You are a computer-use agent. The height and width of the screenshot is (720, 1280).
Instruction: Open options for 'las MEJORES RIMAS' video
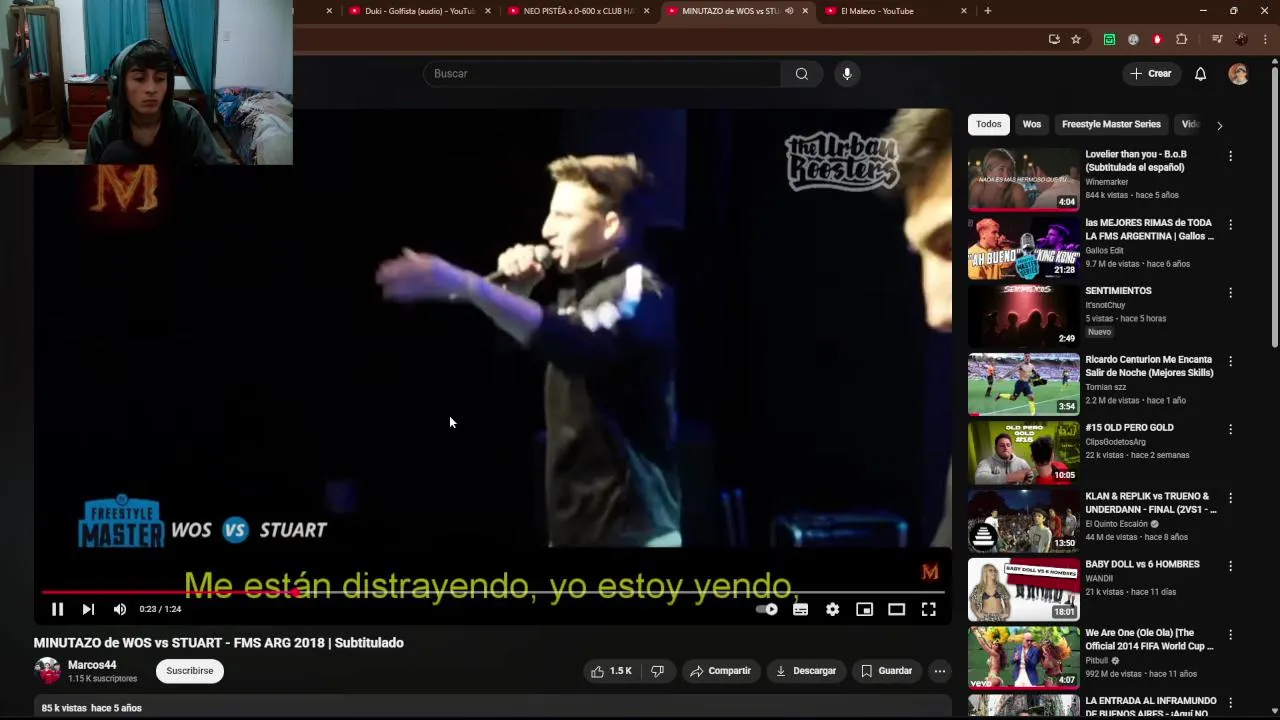pyautogui.click(x=1230, y=225)
